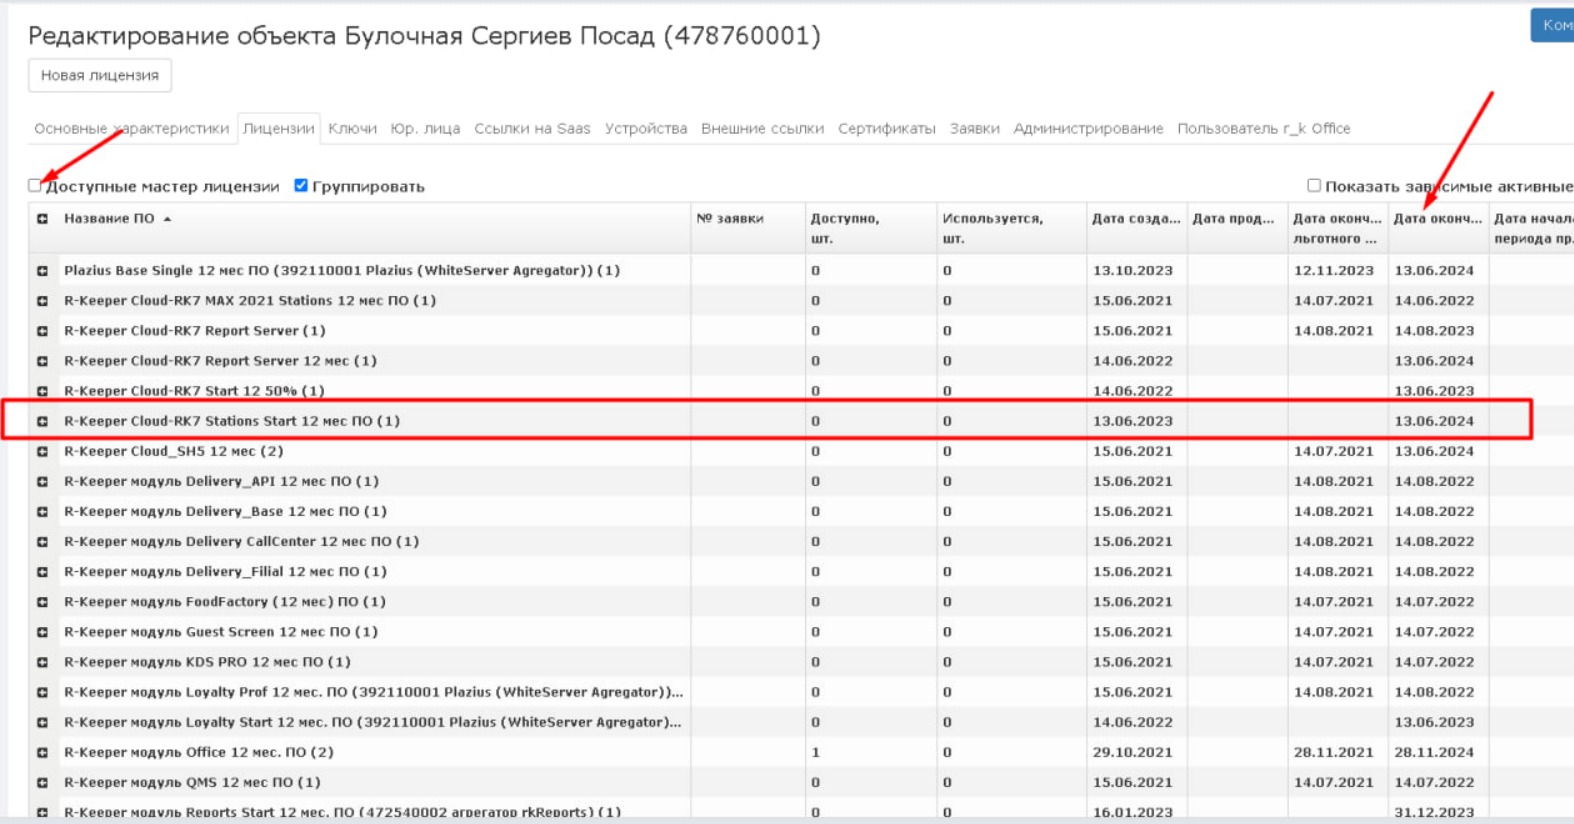Click R-Keeper Cloud_SH5 12 мес (2) name
The height and width of the screenshot is (824, 1574).
click(x=174, y=451)
